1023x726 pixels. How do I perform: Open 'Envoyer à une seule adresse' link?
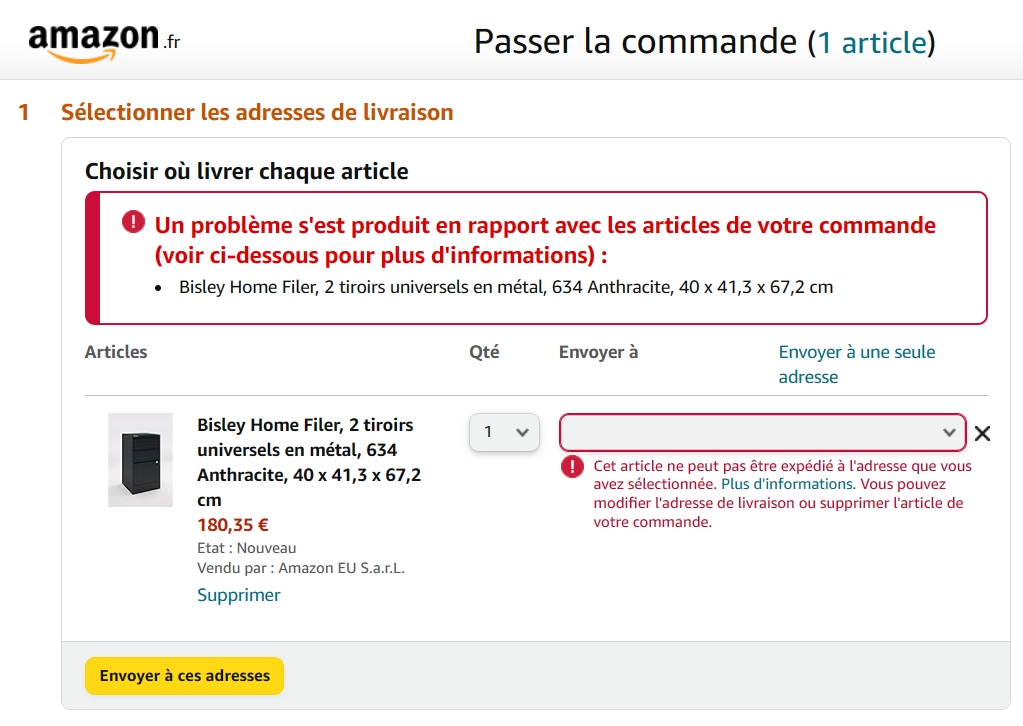(x=857, y=365)
